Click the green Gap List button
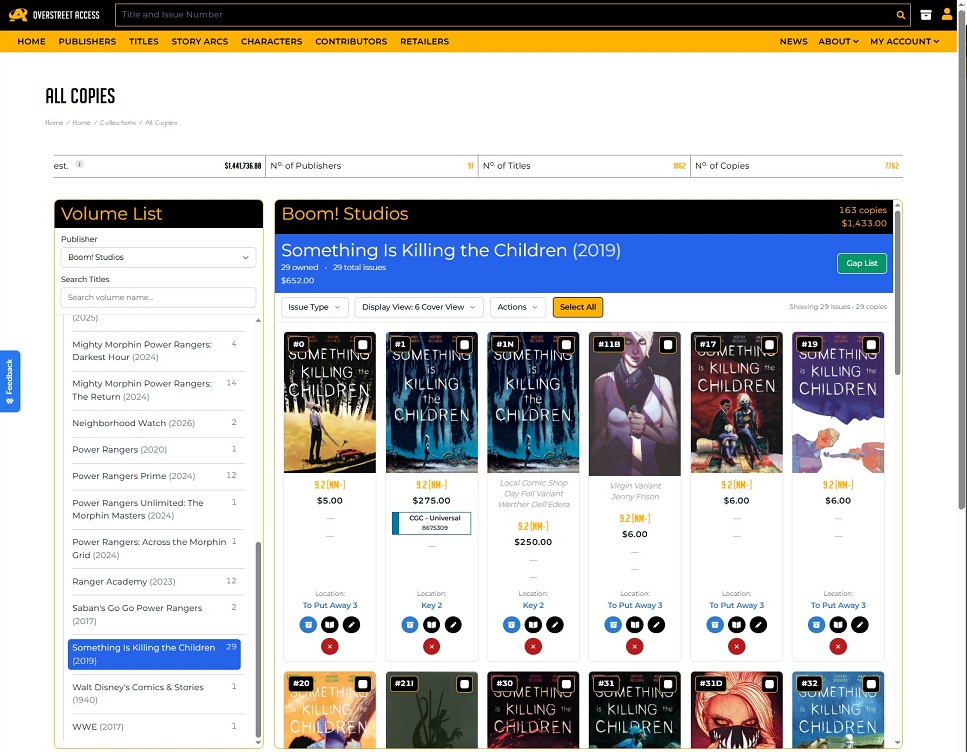This screenshot has width=967, height=752. [862, 263]
